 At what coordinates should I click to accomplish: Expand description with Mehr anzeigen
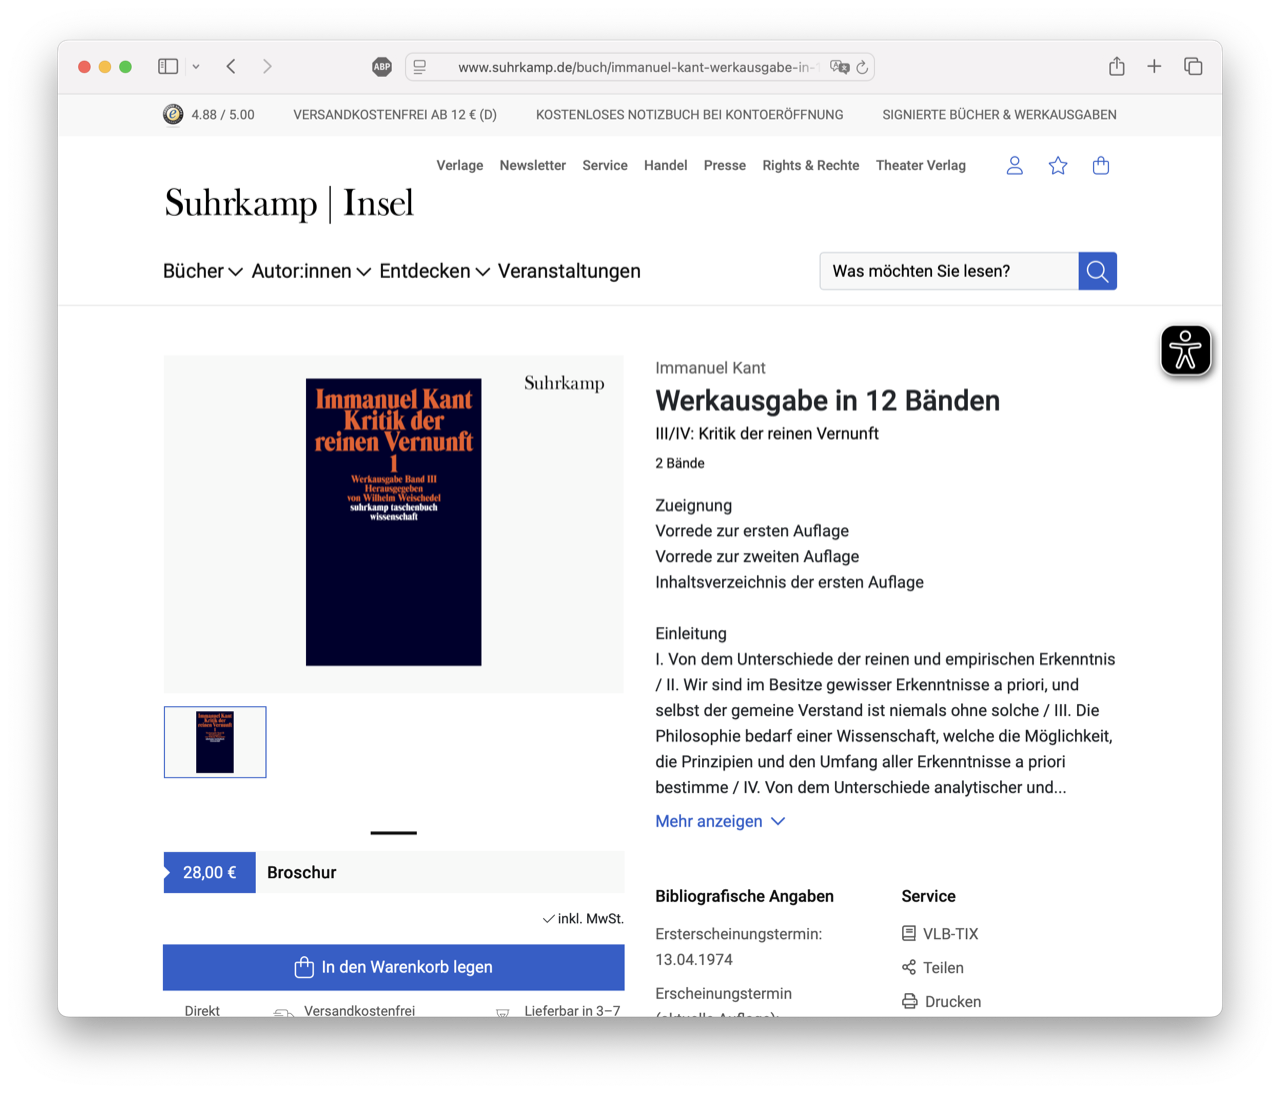(720, 821)
